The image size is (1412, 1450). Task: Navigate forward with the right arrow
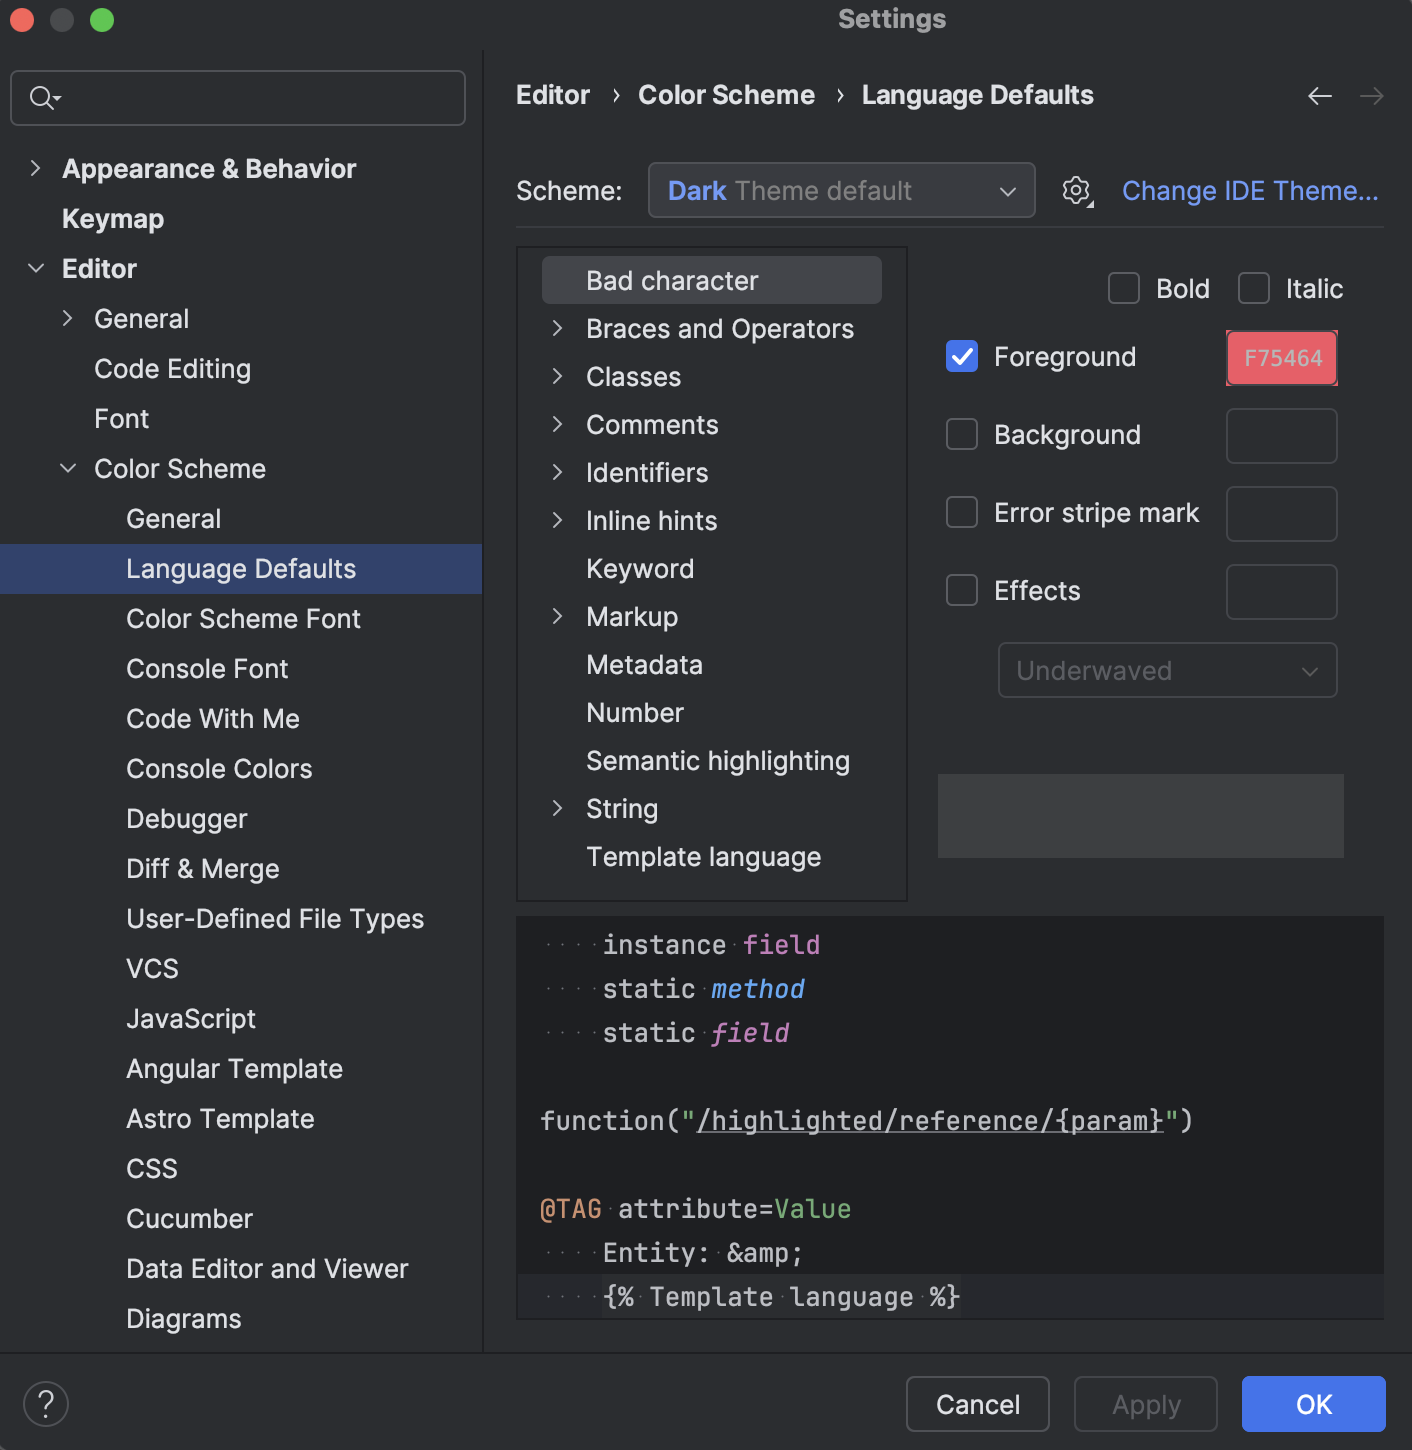pyautogui.click(x=1372, y=96)
